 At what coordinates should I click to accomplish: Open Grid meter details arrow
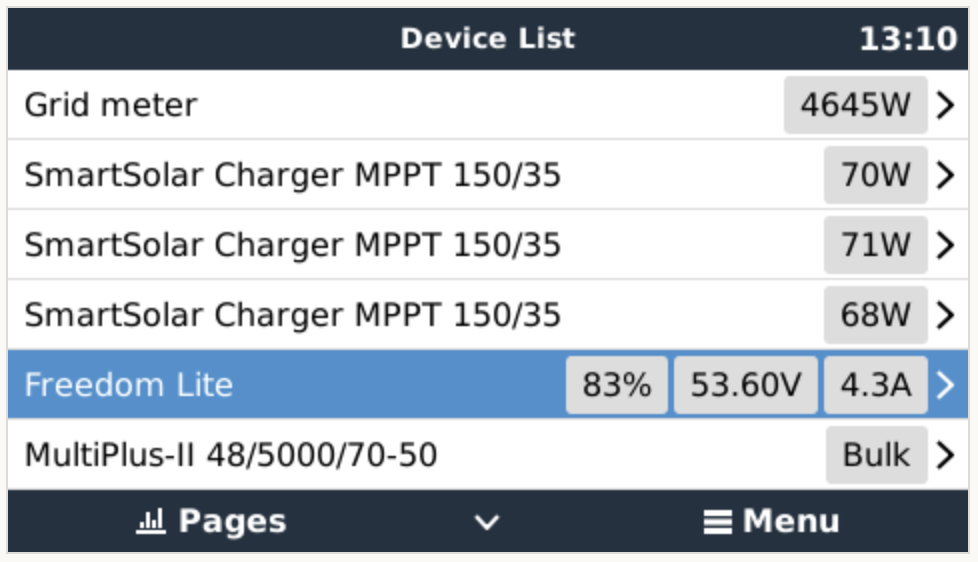pos(945,105)
